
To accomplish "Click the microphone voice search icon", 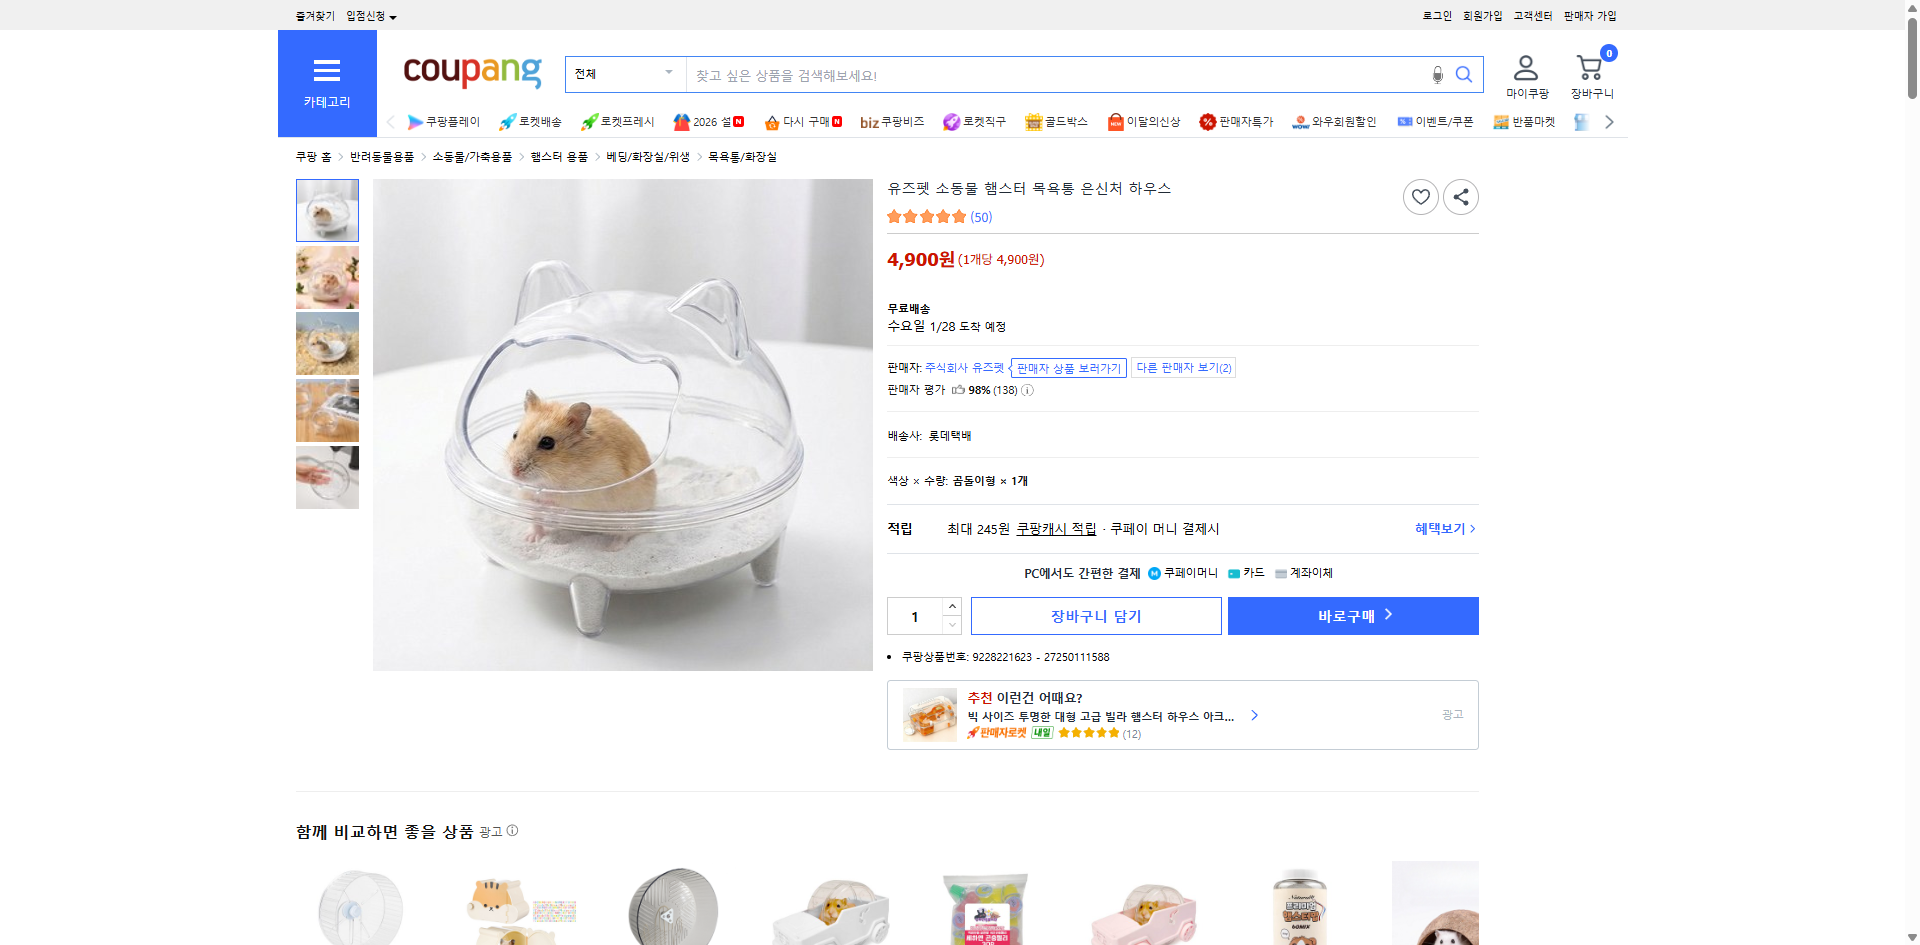I will point(1437,74).
